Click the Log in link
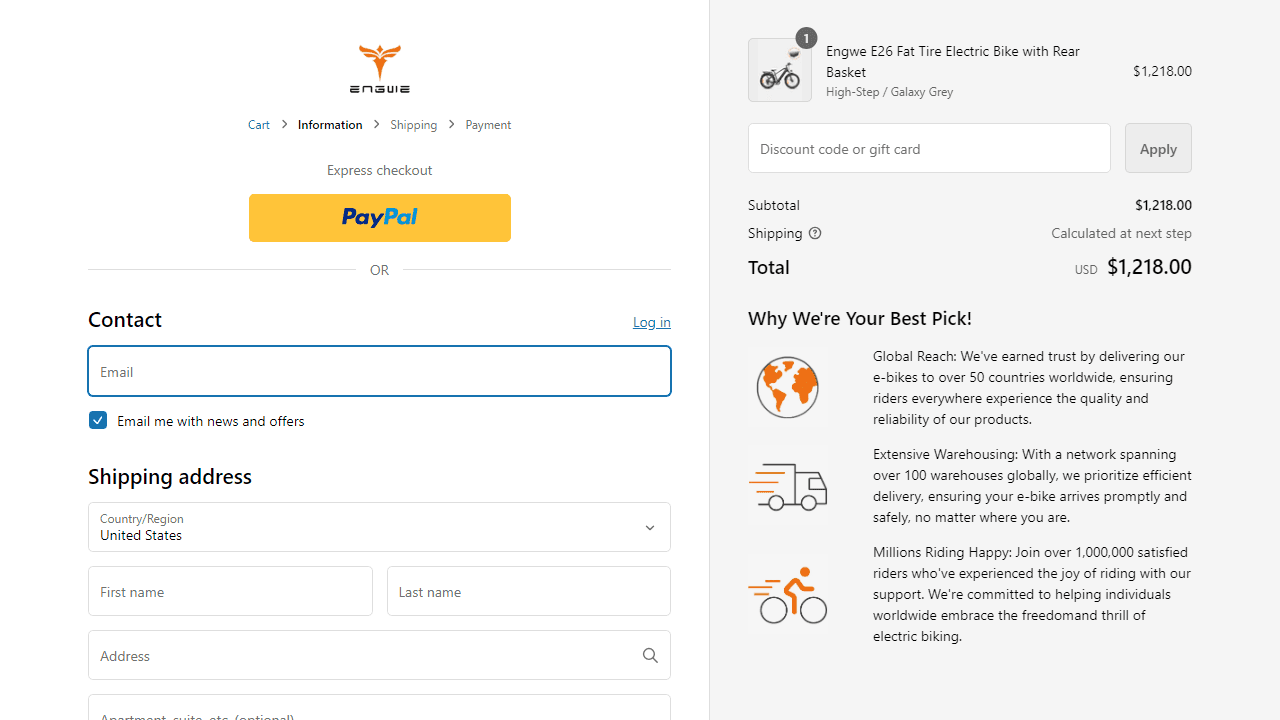 (x=652, y=322)
